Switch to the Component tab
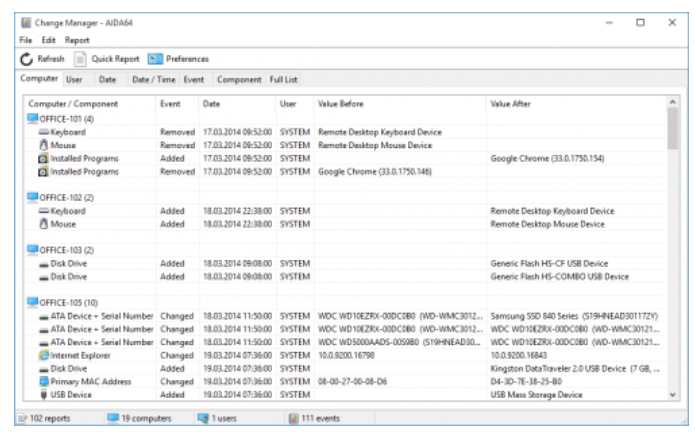The width and height of the screenshot is (695, 432). pos(239,80)
